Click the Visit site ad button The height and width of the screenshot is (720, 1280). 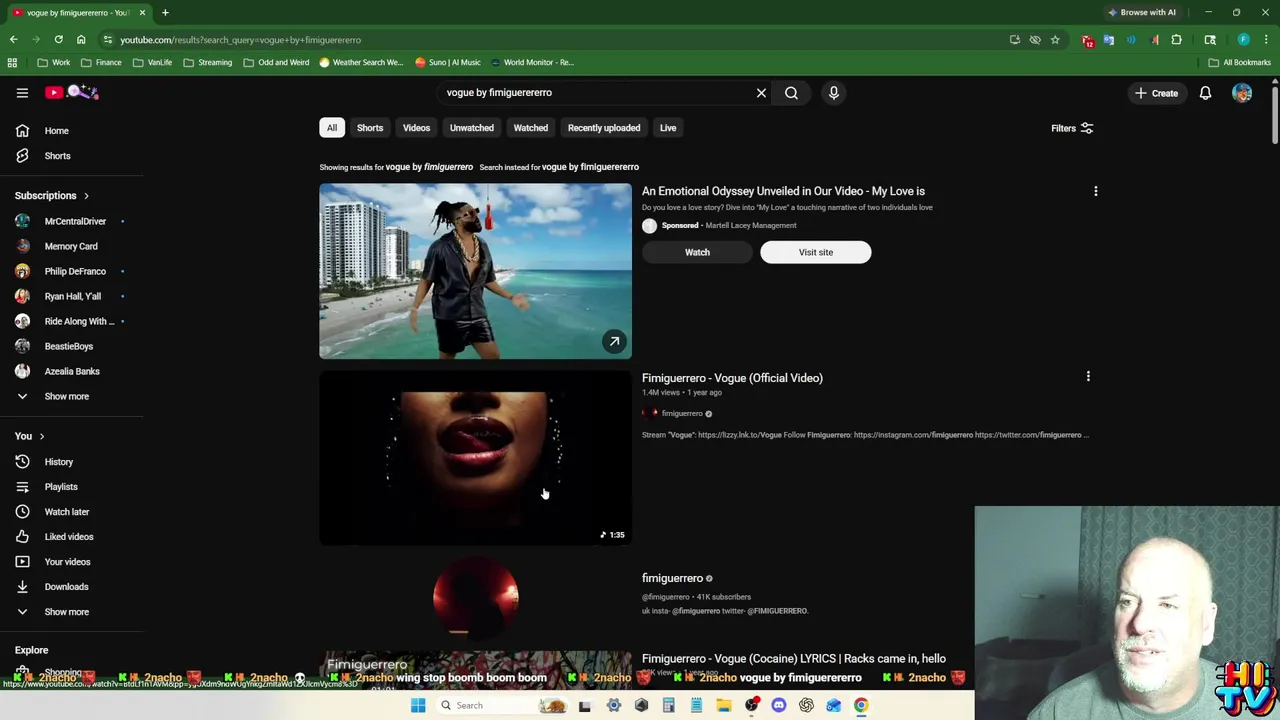(815, 252)
